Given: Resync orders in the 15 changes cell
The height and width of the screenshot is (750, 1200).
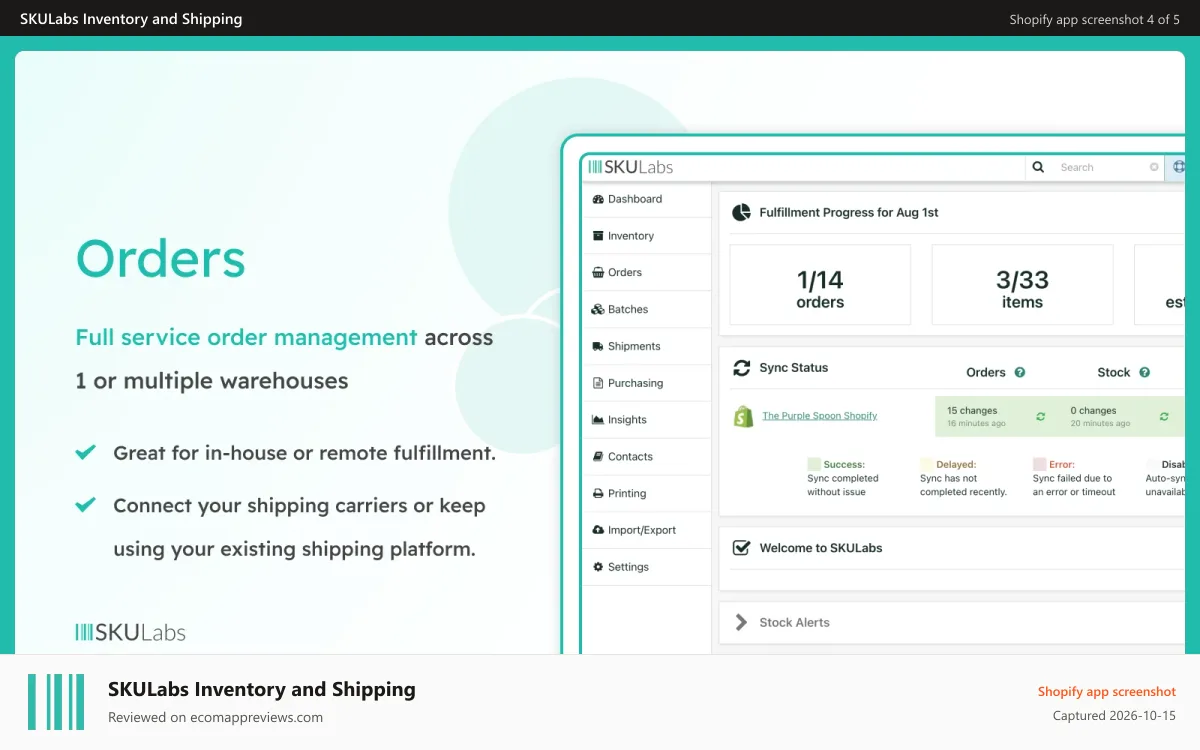Looking at the screenshot, I should [1041, 416].
